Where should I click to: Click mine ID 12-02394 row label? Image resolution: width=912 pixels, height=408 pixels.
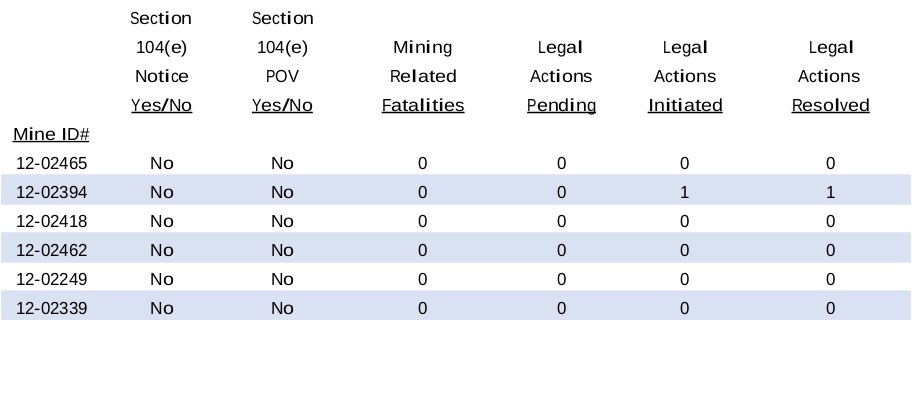(52, 192)
